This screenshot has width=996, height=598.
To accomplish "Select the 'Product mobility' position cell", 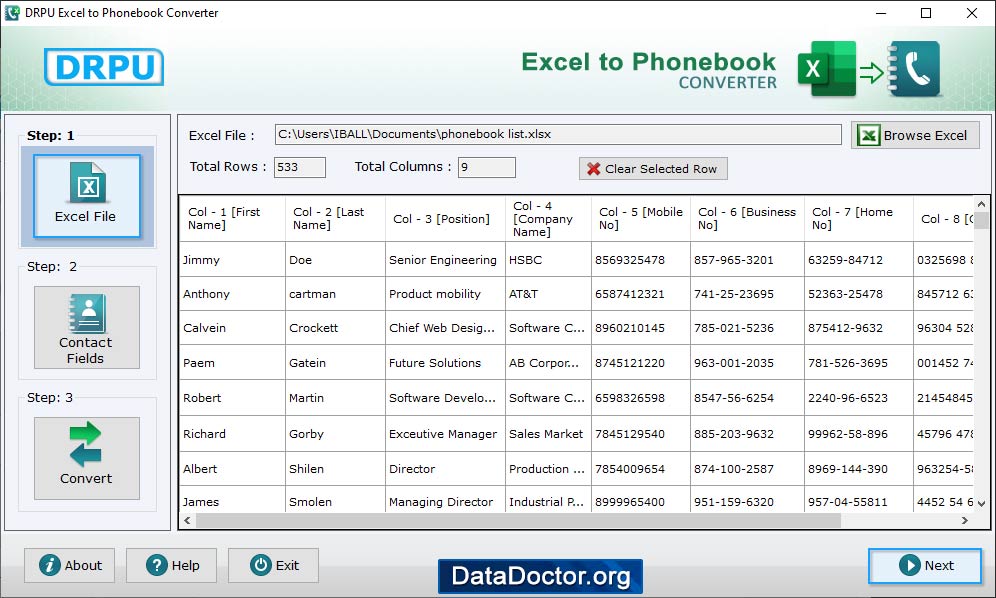I will click(x=445, y=294).
